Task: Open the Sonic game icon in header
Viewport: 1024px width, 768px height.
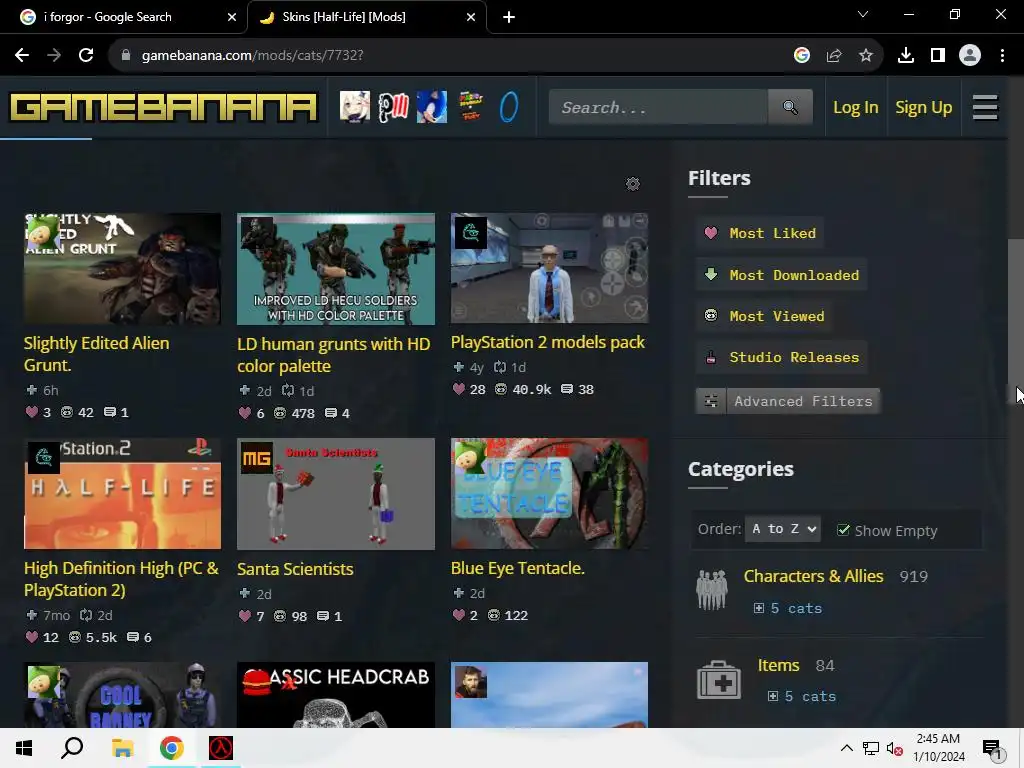Action: tap(432, 107)
